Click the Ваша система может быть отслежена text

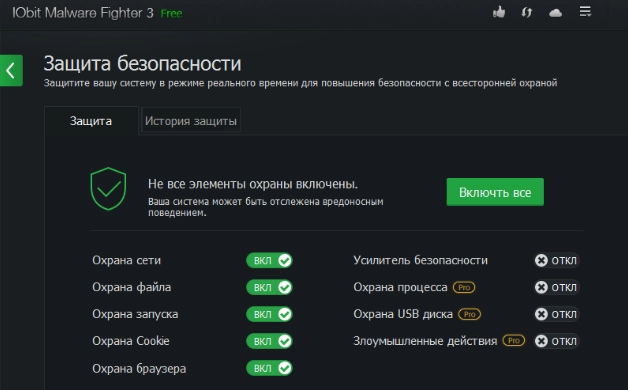pos(266,207)
